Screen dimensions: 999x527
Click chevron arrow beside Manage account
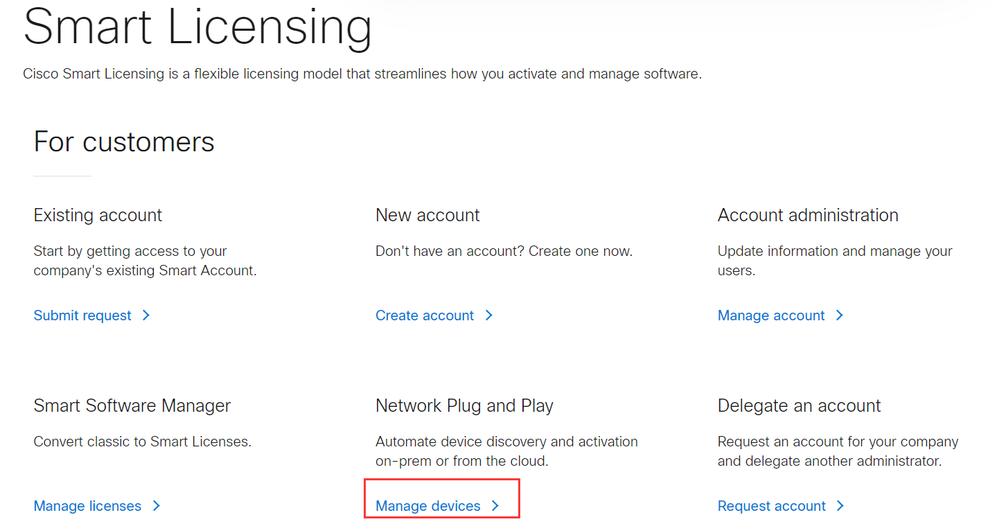(x=840, y=315)
